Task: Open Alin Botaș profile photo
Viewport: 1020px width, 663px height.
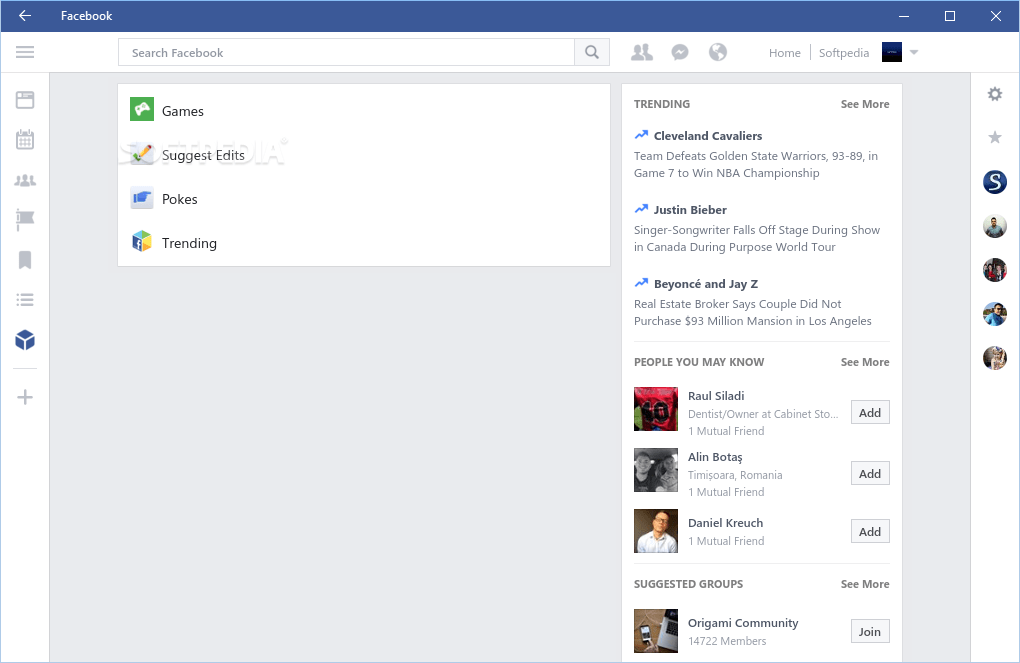Action: point(656,470)
